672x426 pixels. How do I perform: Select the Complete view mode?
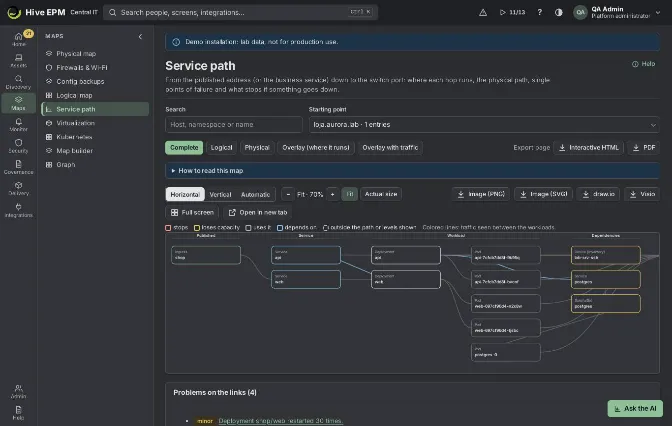pyautogui.click(x=184, y=147)
